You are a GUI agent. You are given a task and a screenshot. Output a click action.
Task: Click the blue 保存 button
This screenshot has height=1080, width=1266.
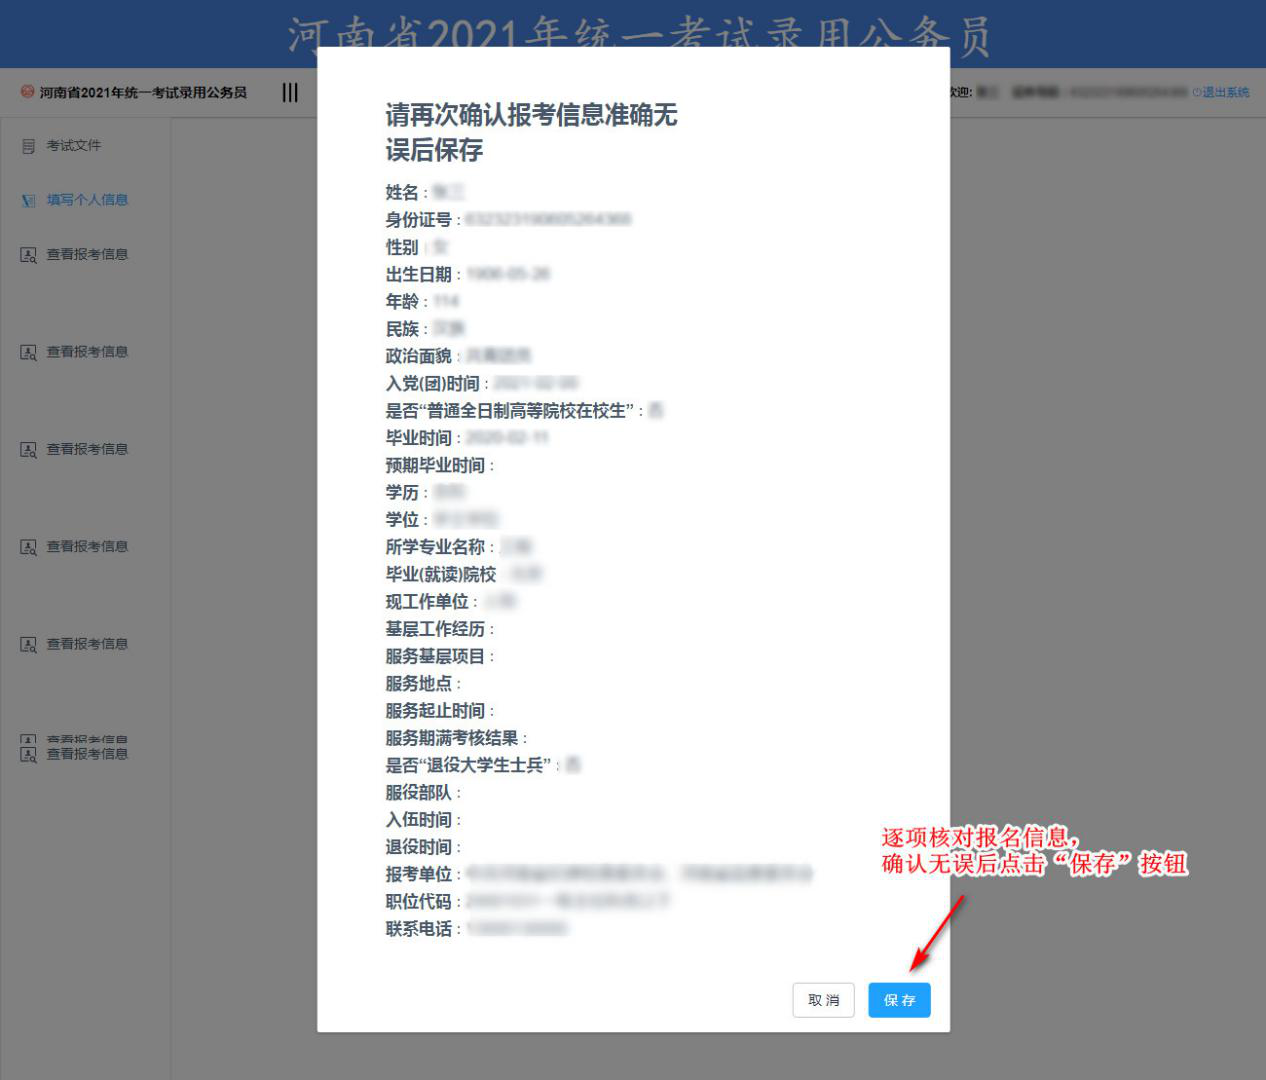[899, 1000]
